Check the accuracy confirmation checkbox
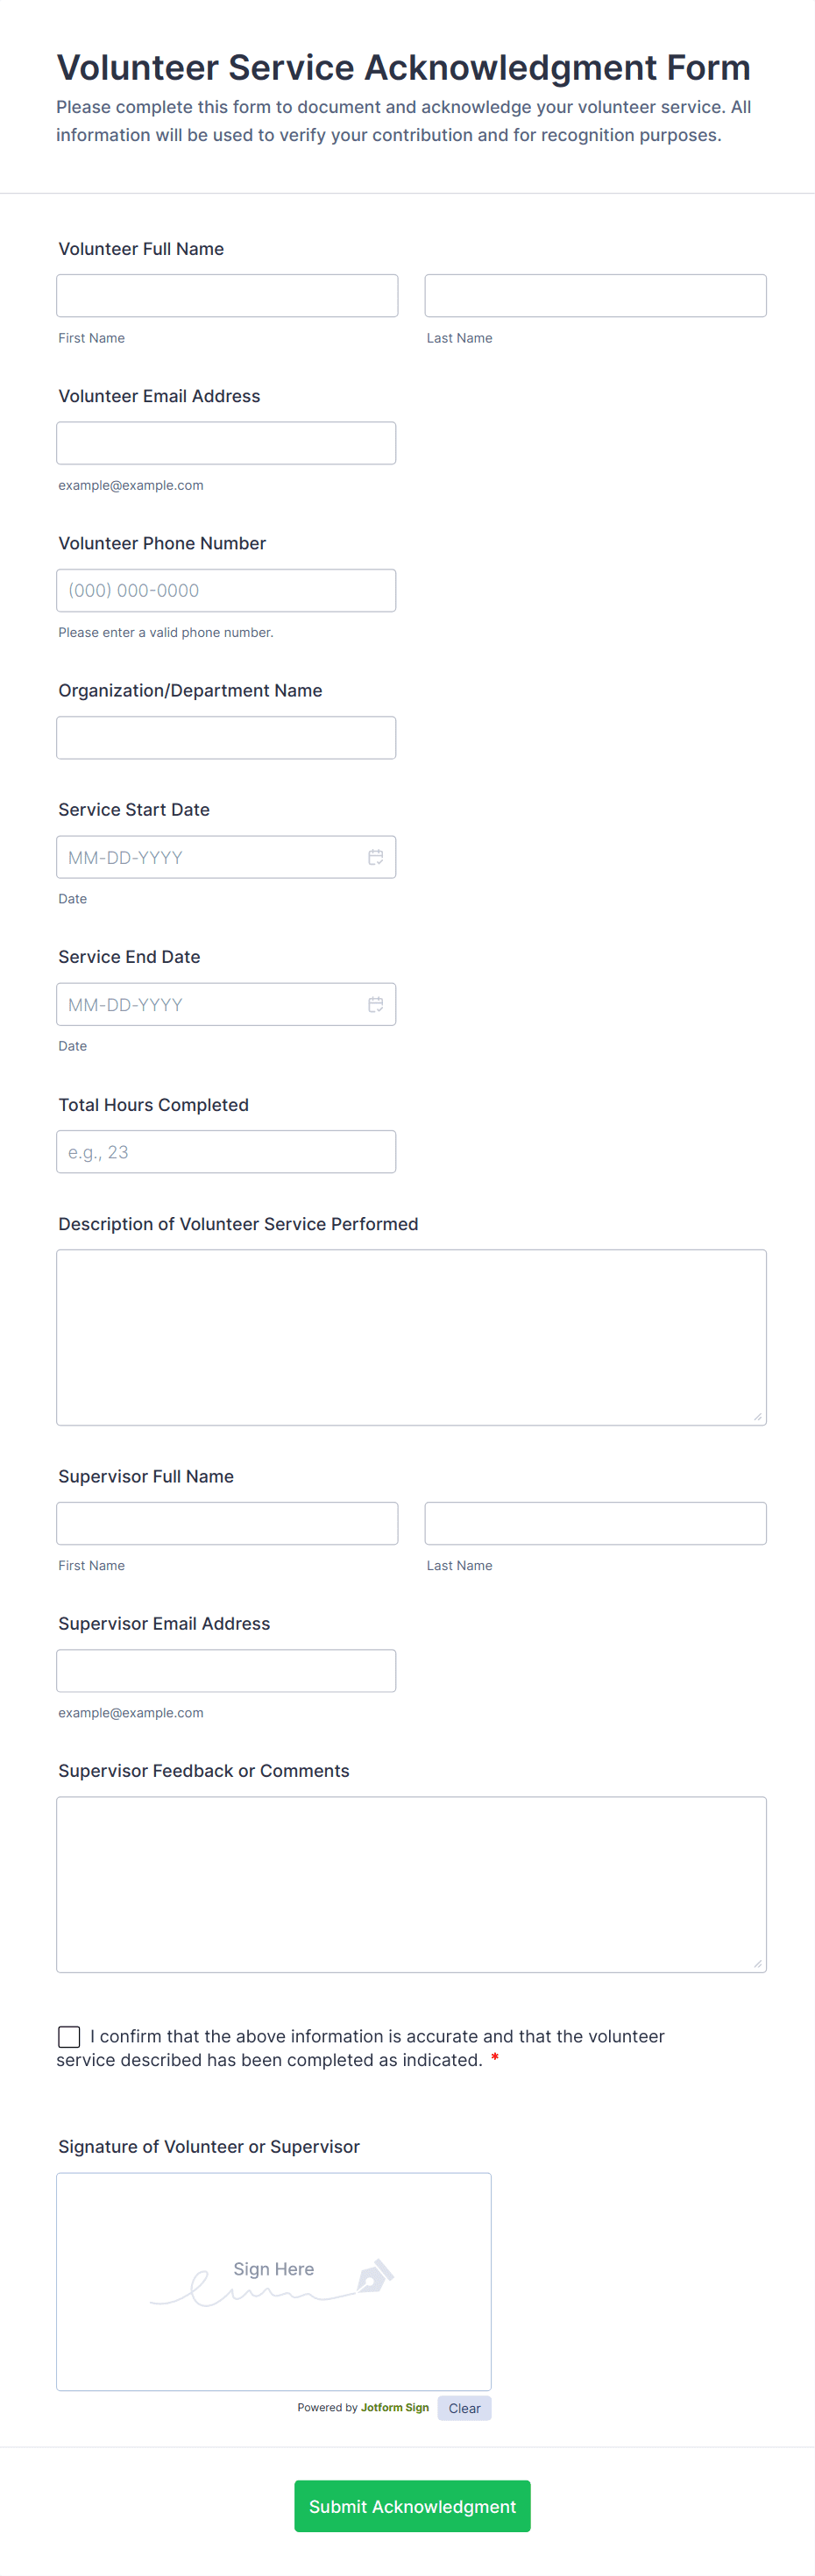 click(69, 2036)
